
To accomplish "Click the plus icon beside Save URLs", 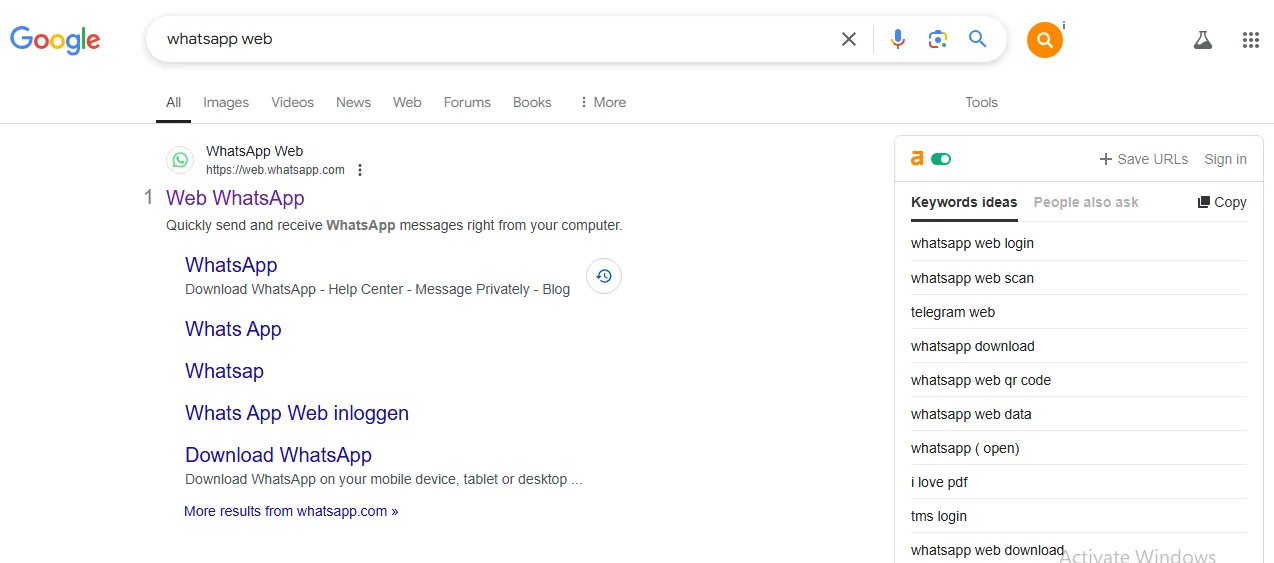I will point(1106,159).
